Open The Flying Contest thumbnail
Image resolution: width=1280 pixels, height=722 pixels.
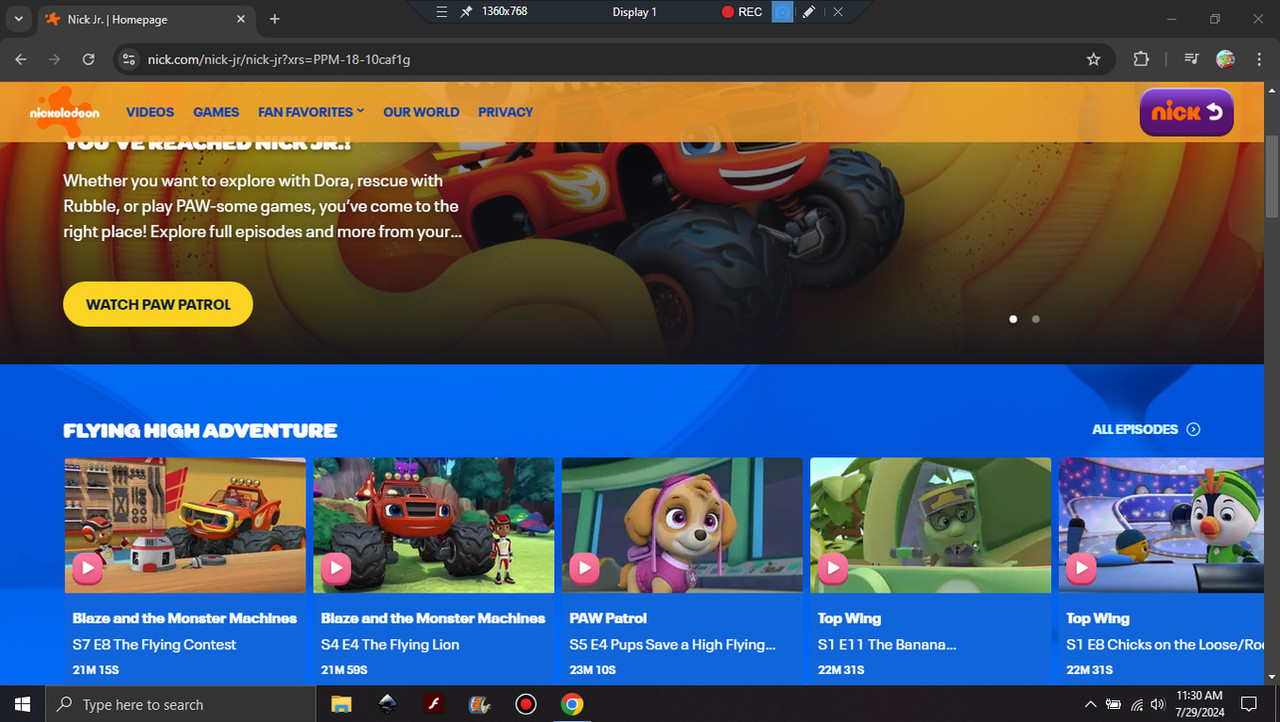pos(185,526)
